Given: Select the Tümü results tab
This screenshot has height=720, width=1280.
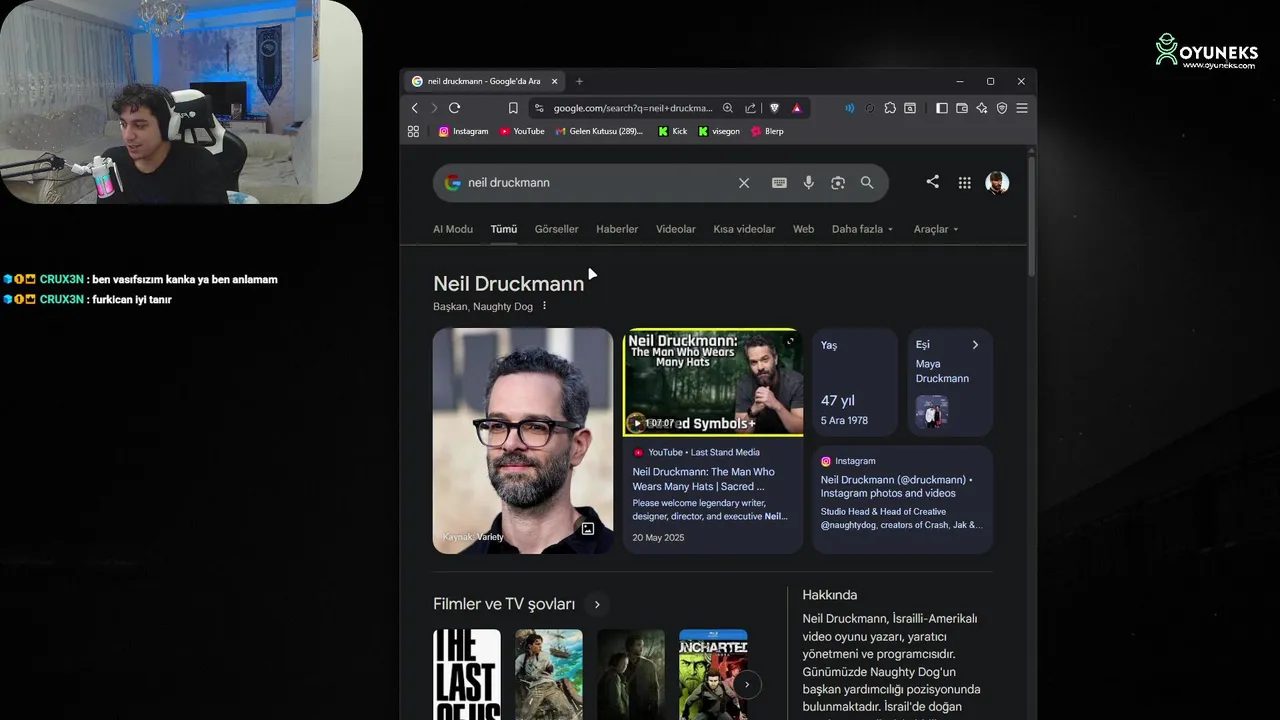Looking at the screenshot, I should [504, 229].
